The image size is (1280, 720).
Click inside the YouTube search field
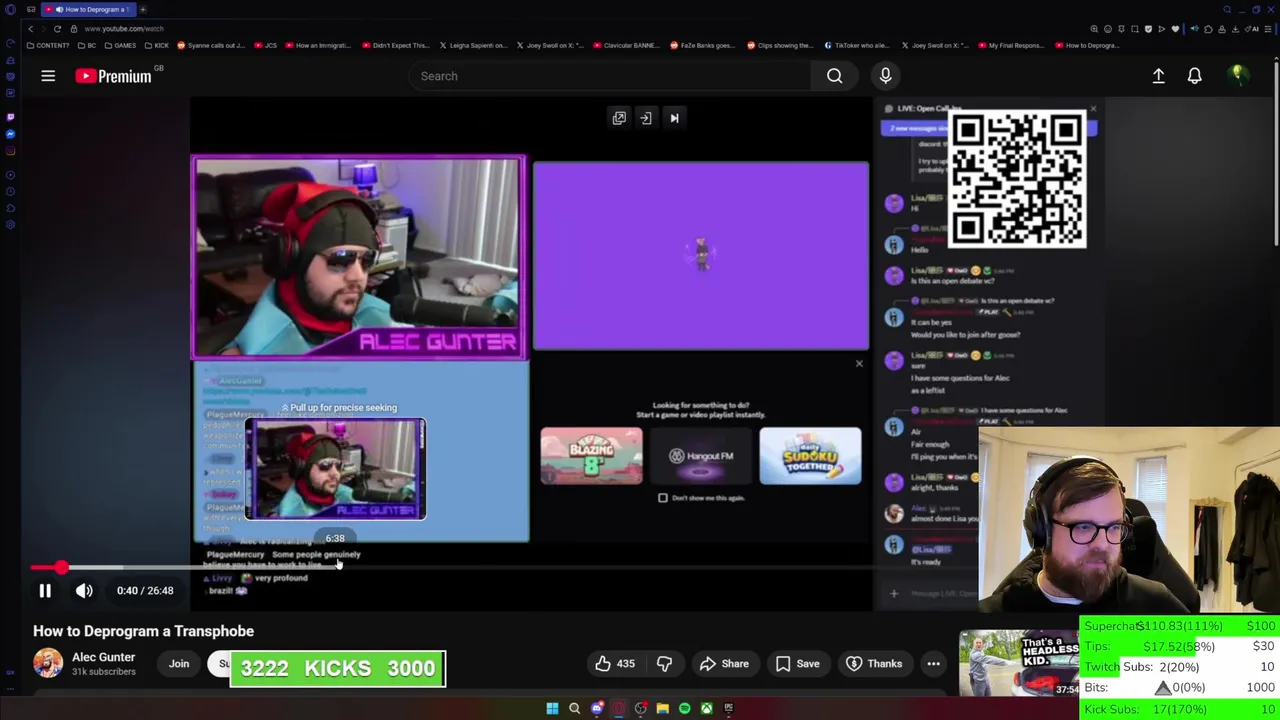point(610,76)
